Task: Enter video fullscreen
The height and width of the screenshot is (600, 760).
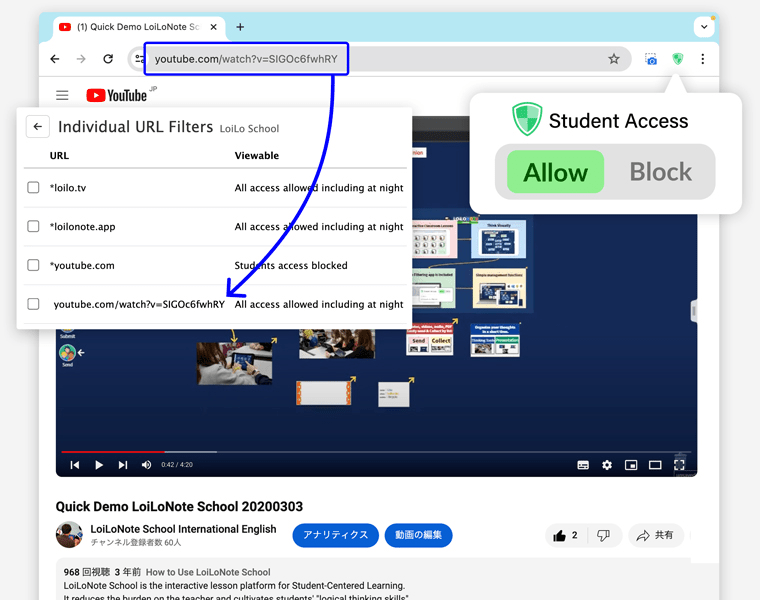Action: click(x=679, y=465)
